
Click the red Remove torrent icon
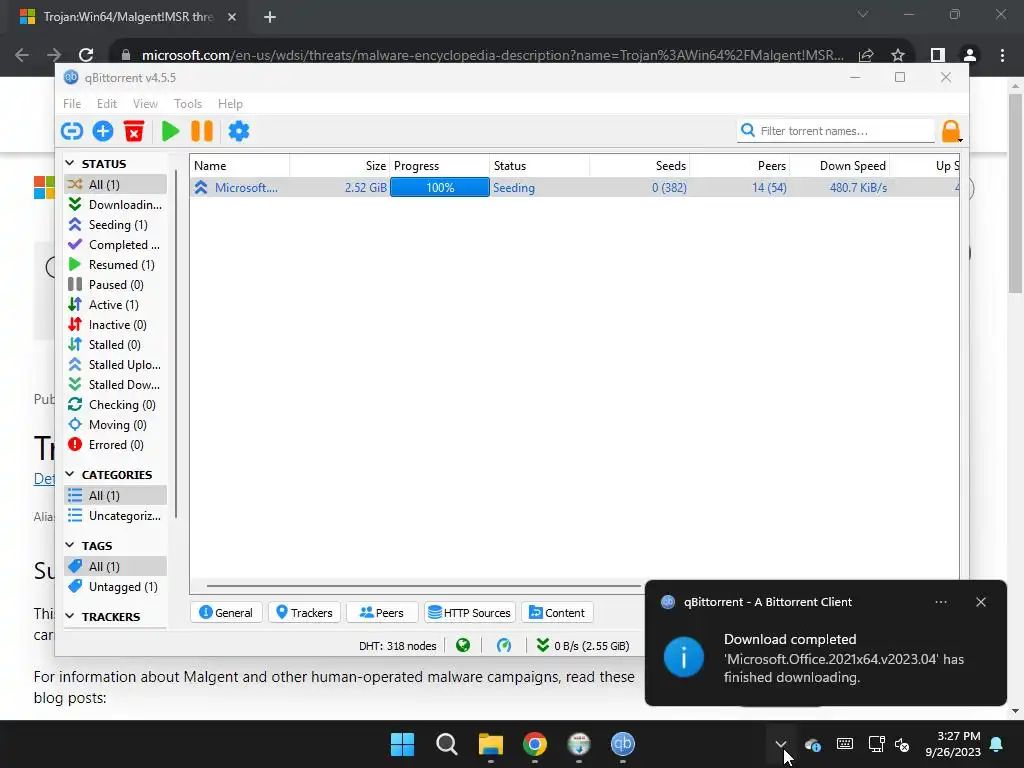[134, 131]
